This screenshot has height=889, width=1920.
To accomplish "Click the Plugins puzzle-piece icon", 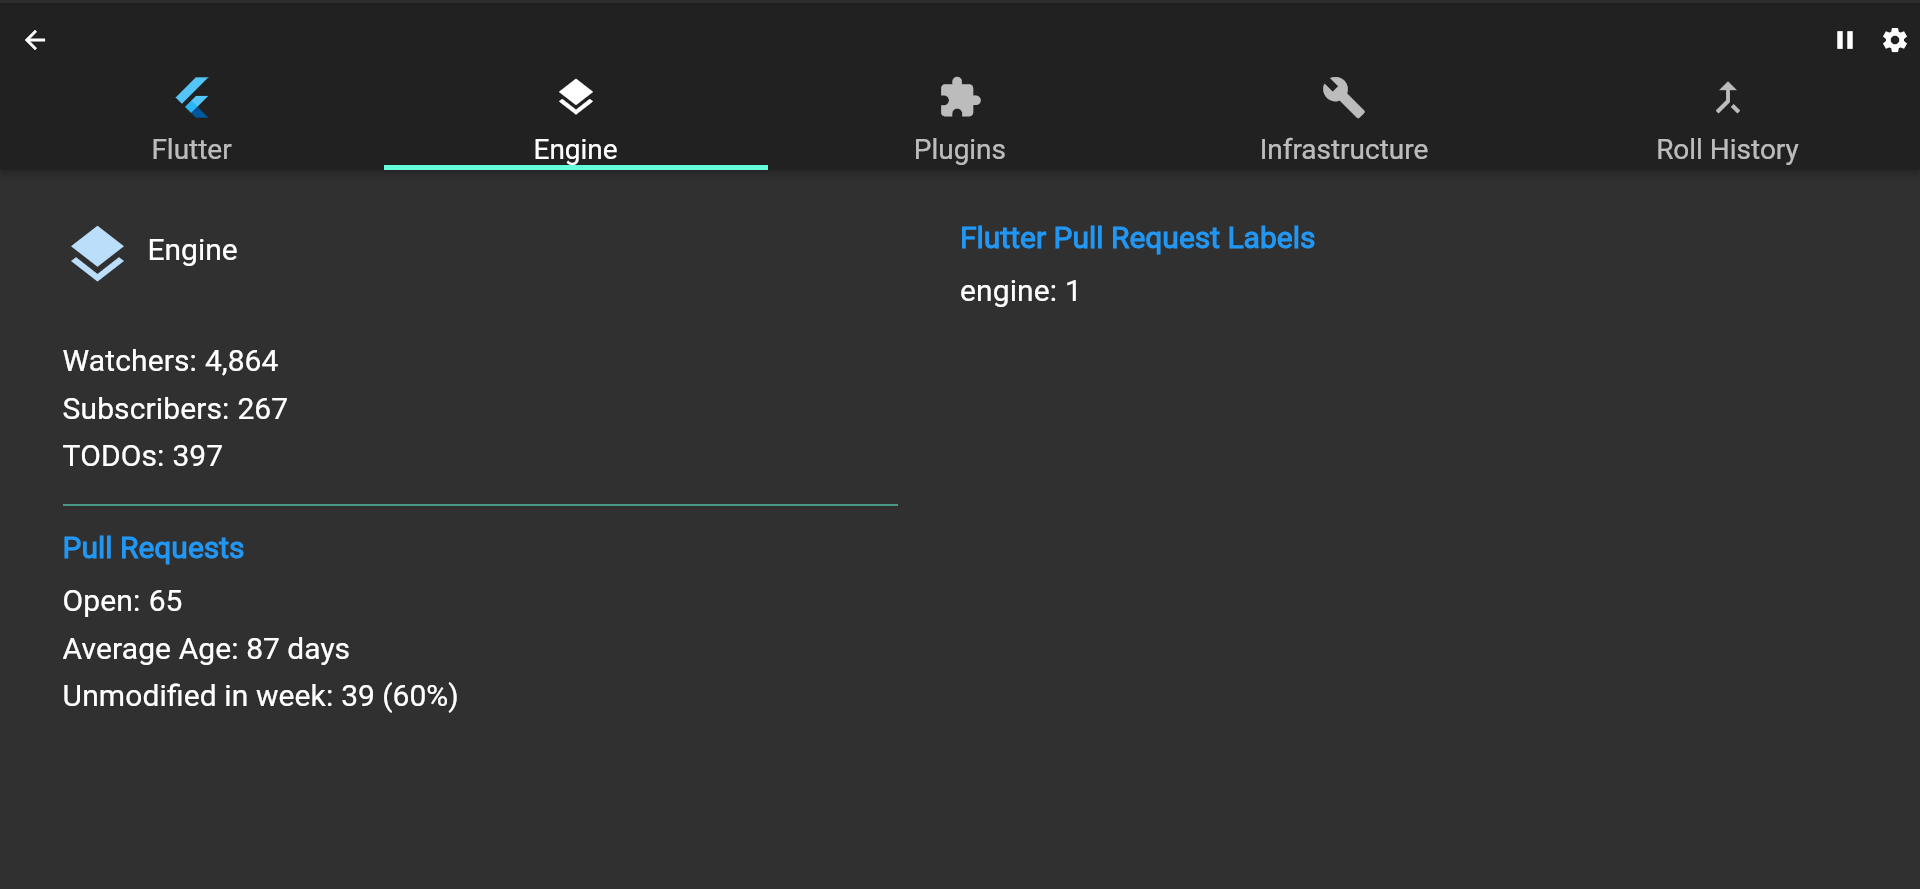I will (x=959, y=97).
